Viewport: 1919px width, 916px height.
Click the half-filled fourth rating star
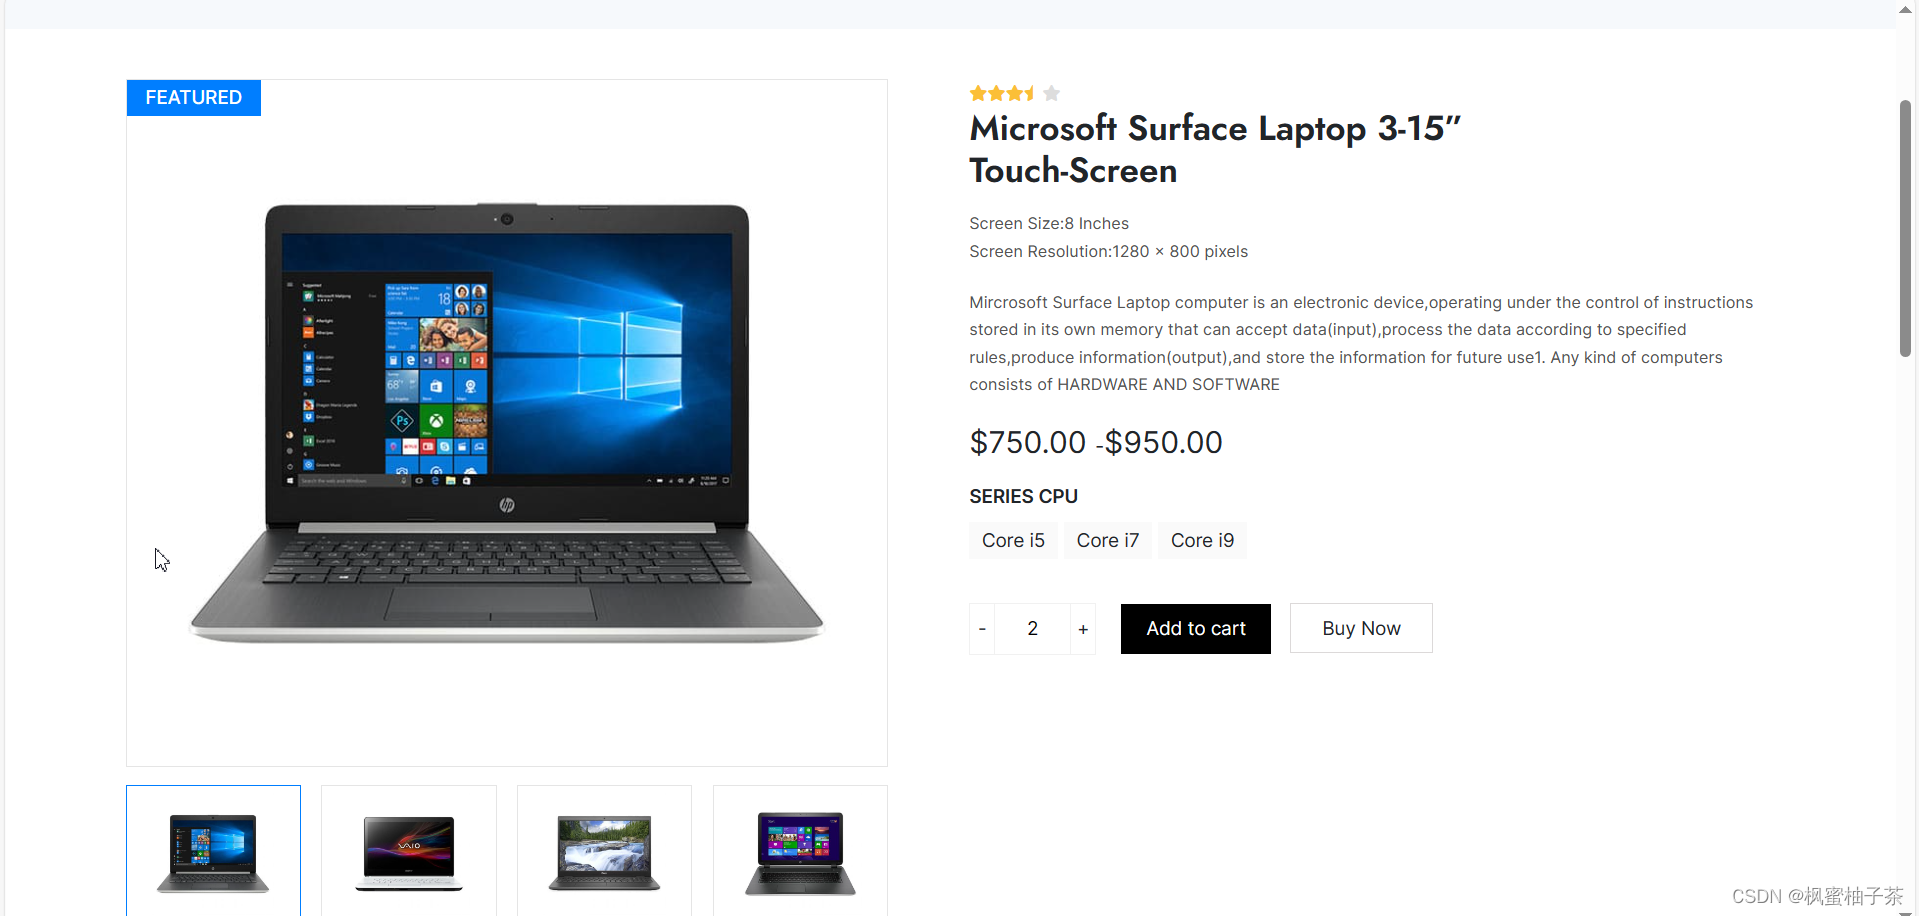coord(1031,93)
